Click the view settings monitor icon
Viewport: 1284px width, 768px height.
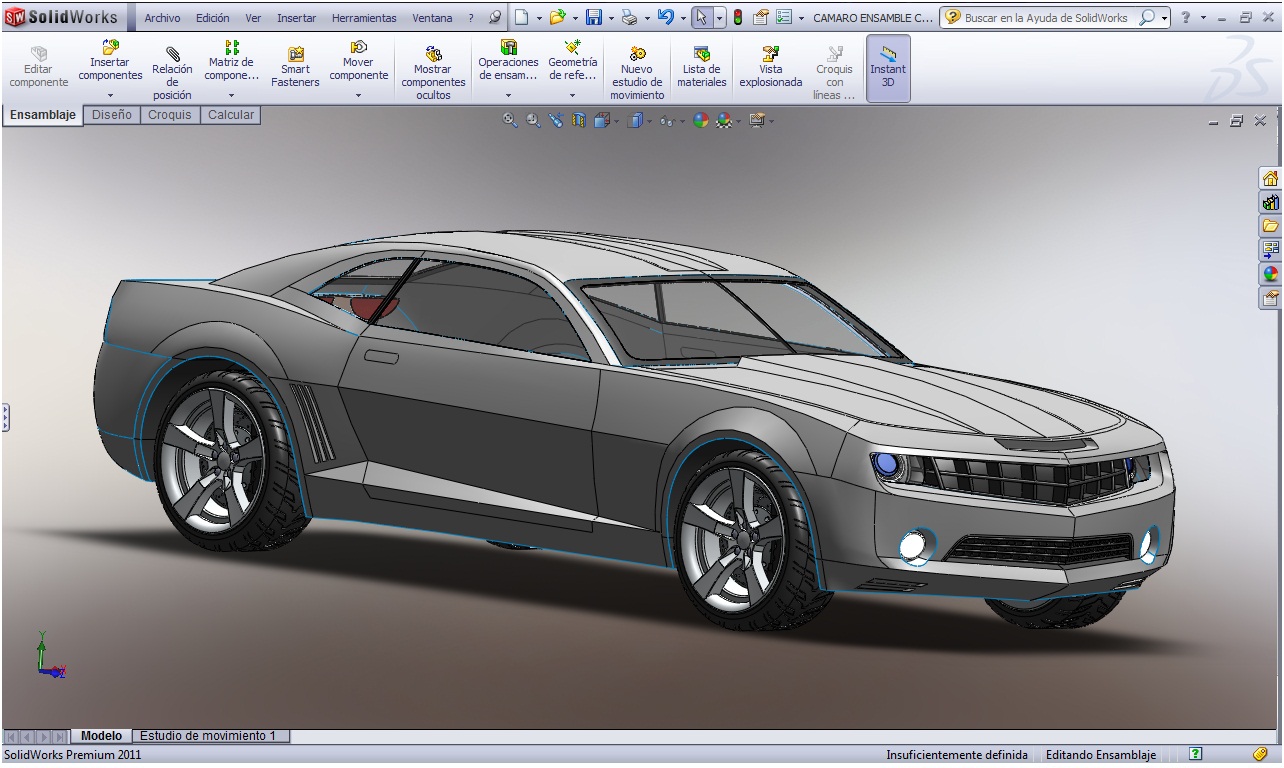coord(757,121)
